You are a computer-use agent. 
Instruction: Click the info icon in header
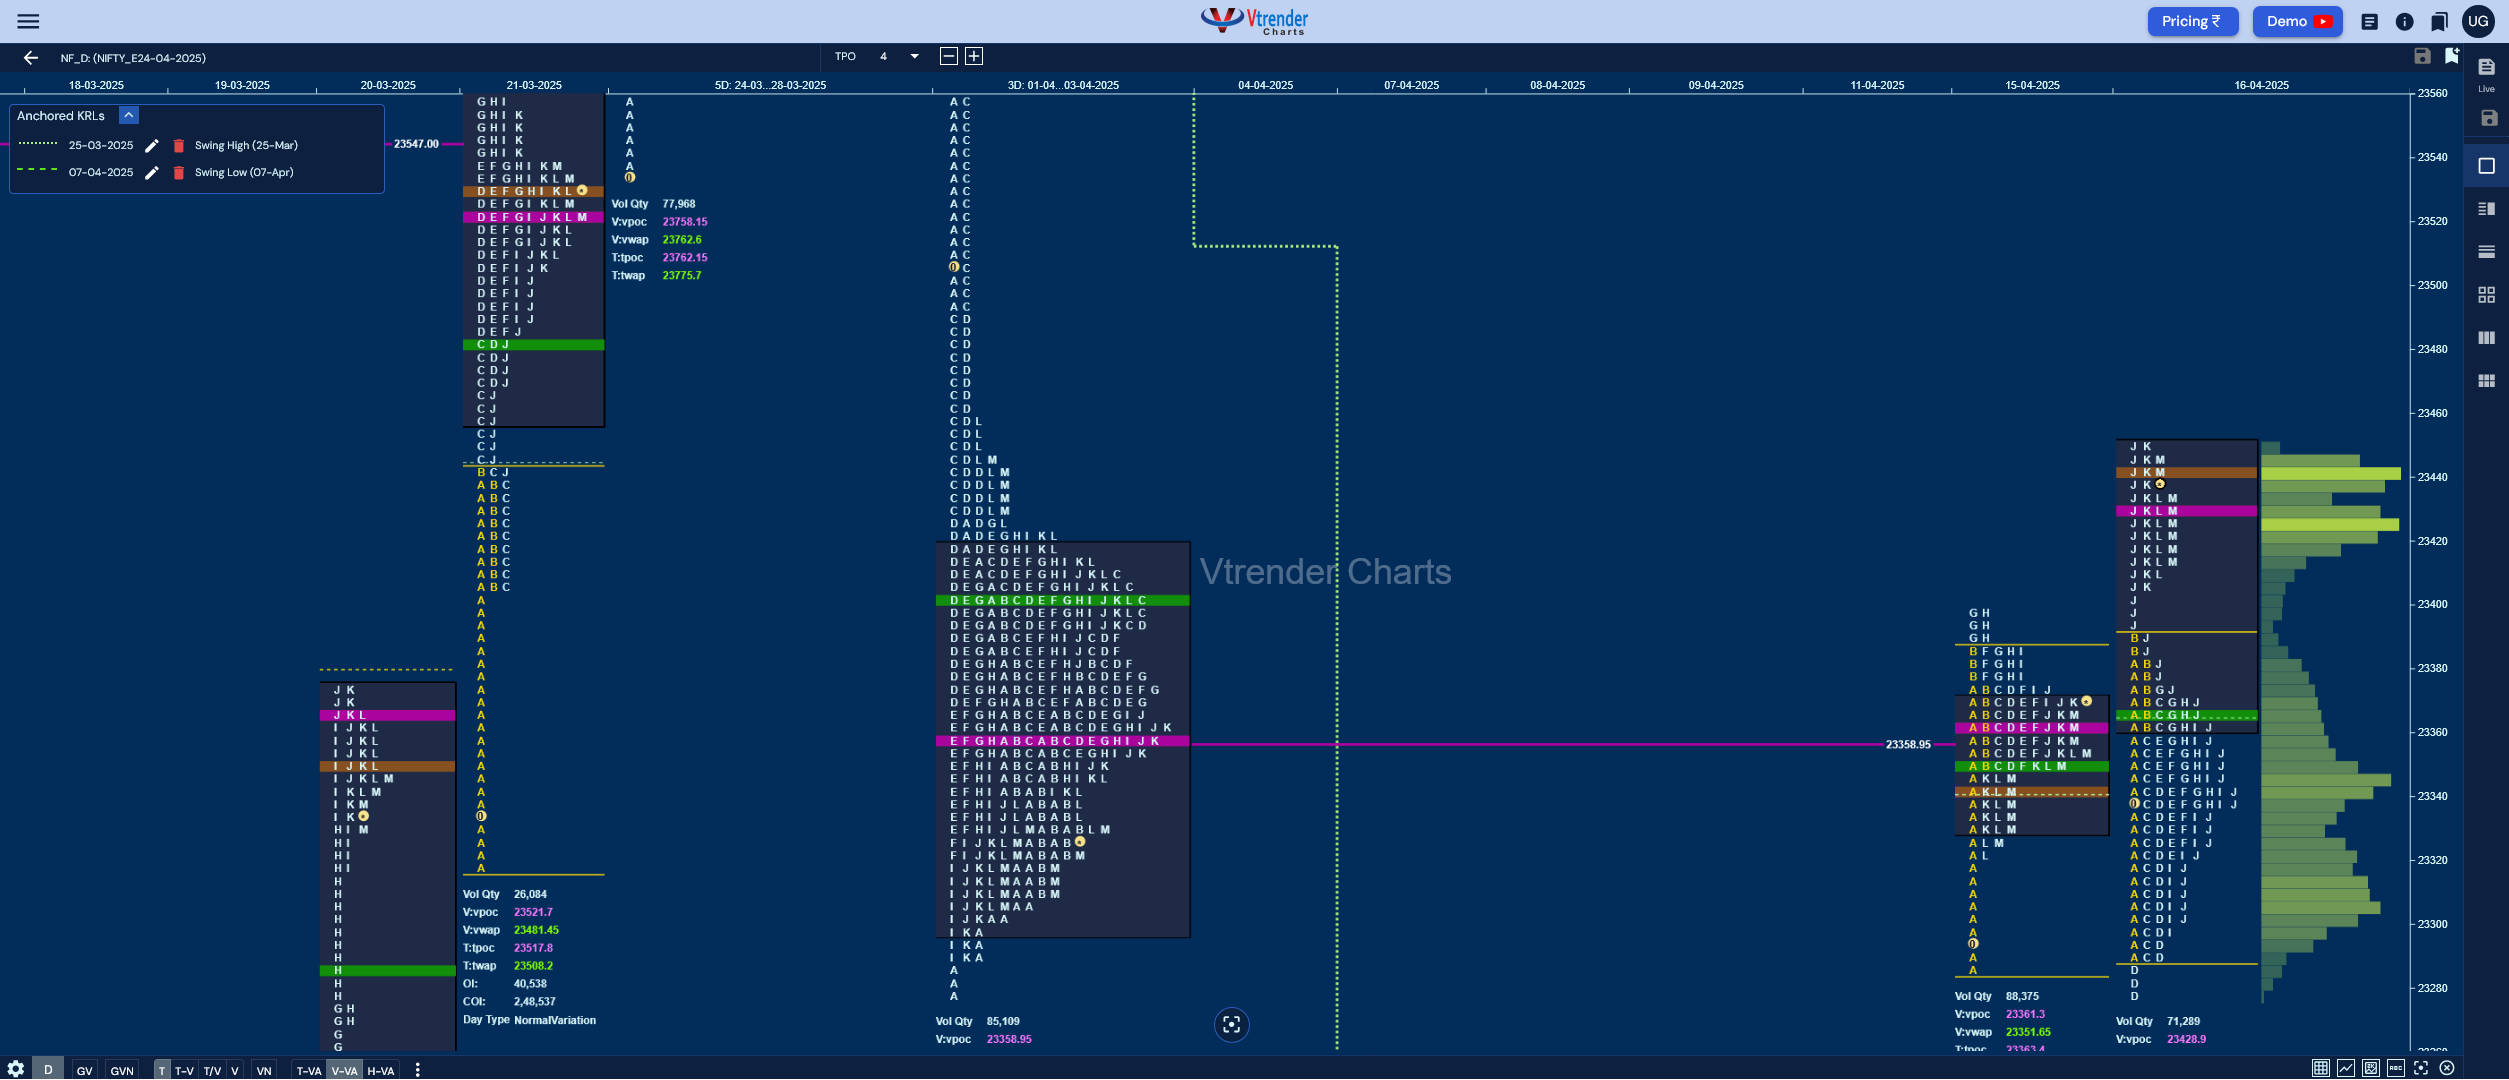click(x=2404, y=21)
